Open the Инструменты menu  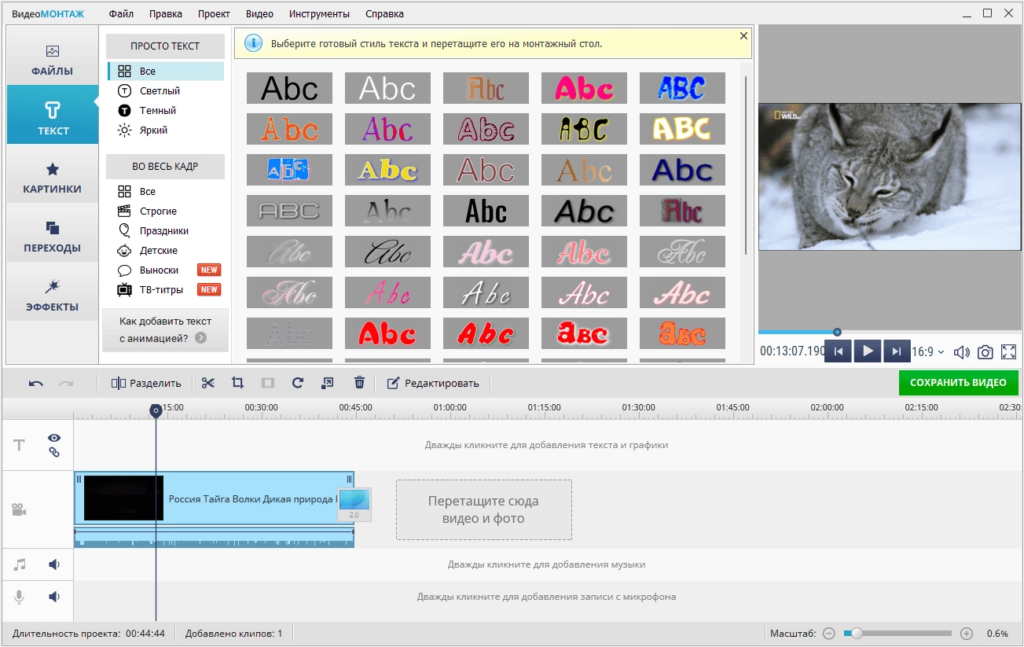319,14
